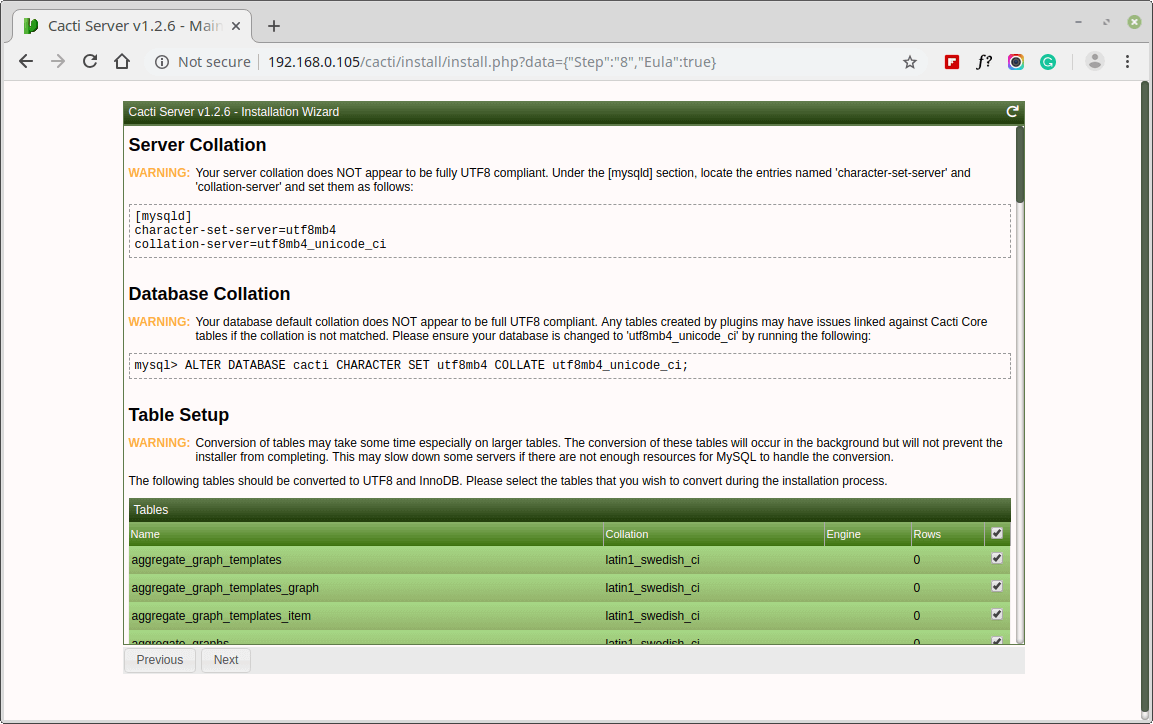This screenshot has width=1153, height=724.
Task: Reload the page with the refresh icon
Action: coord(90,62)
